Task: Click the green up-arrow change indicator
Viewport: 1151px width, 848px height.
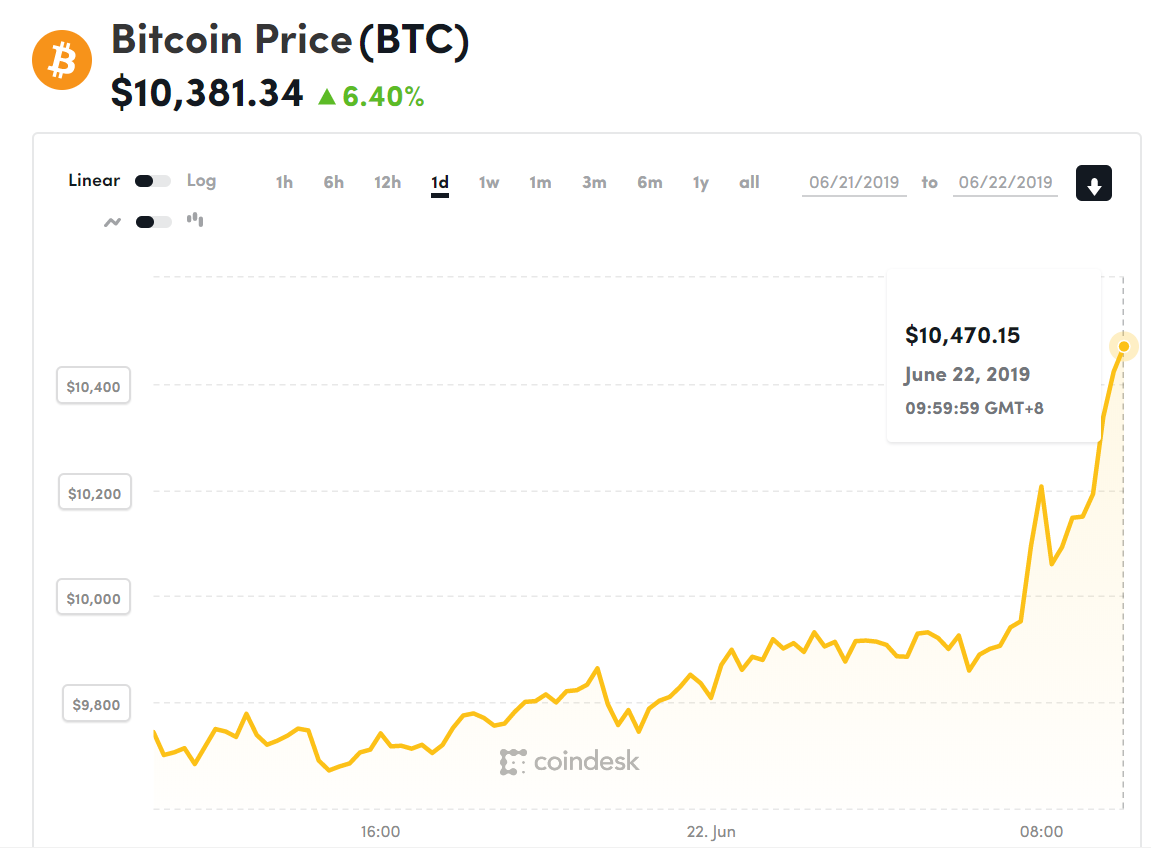Action: coord(327,96)
